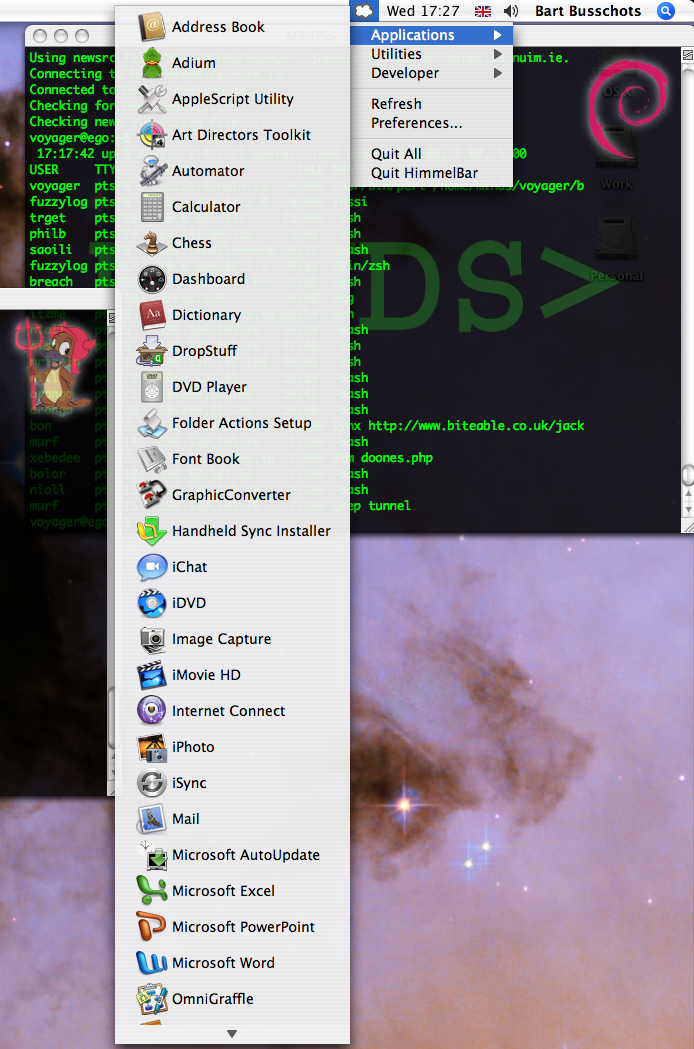Click the Art Directors Toolkit icon
This screenshot has width=694, height=1049.
tap(152, 135)
